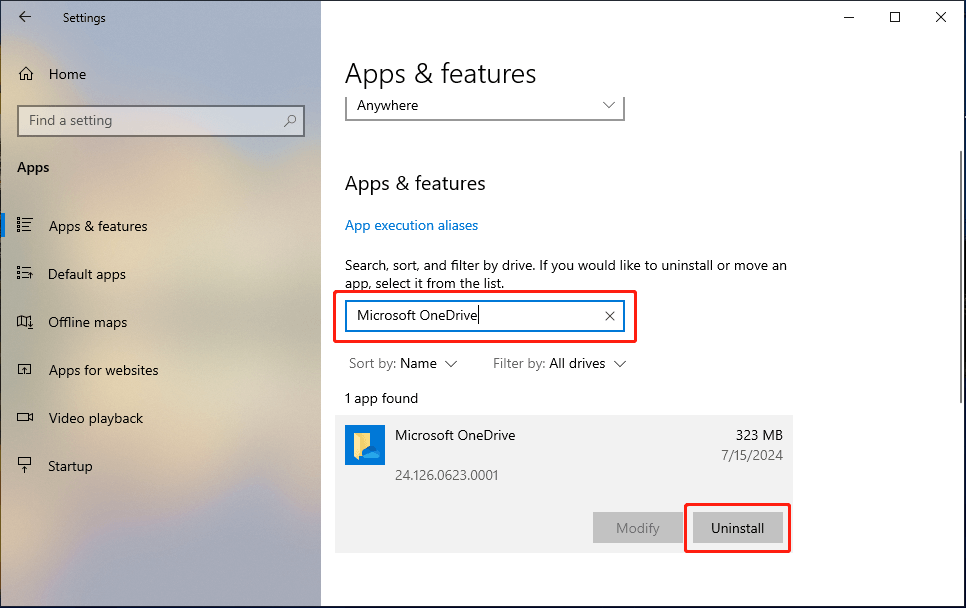
Task: Click the 7/15/2024 install date
Action: [x=752, y=455]
